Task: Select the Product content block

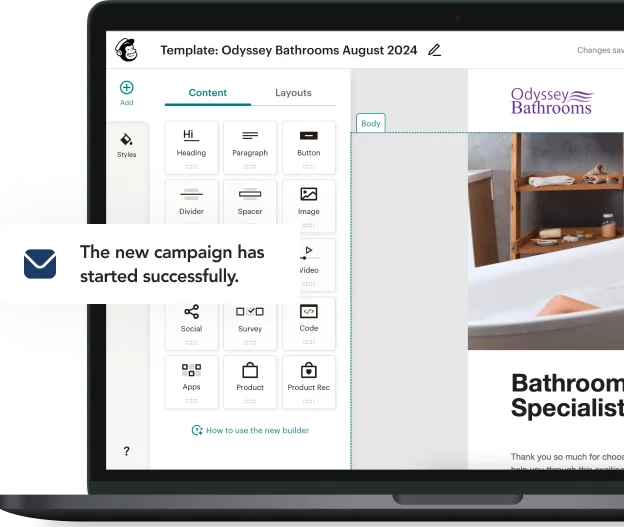Action: 250,382
